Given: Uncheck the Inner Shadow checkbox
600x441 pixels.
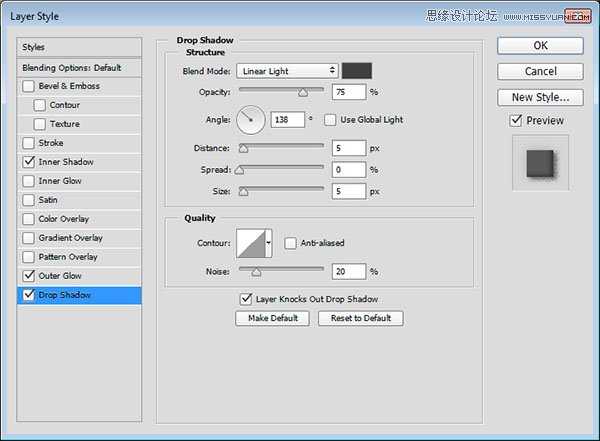Looking at the screenshot, I should coord(28,162).
